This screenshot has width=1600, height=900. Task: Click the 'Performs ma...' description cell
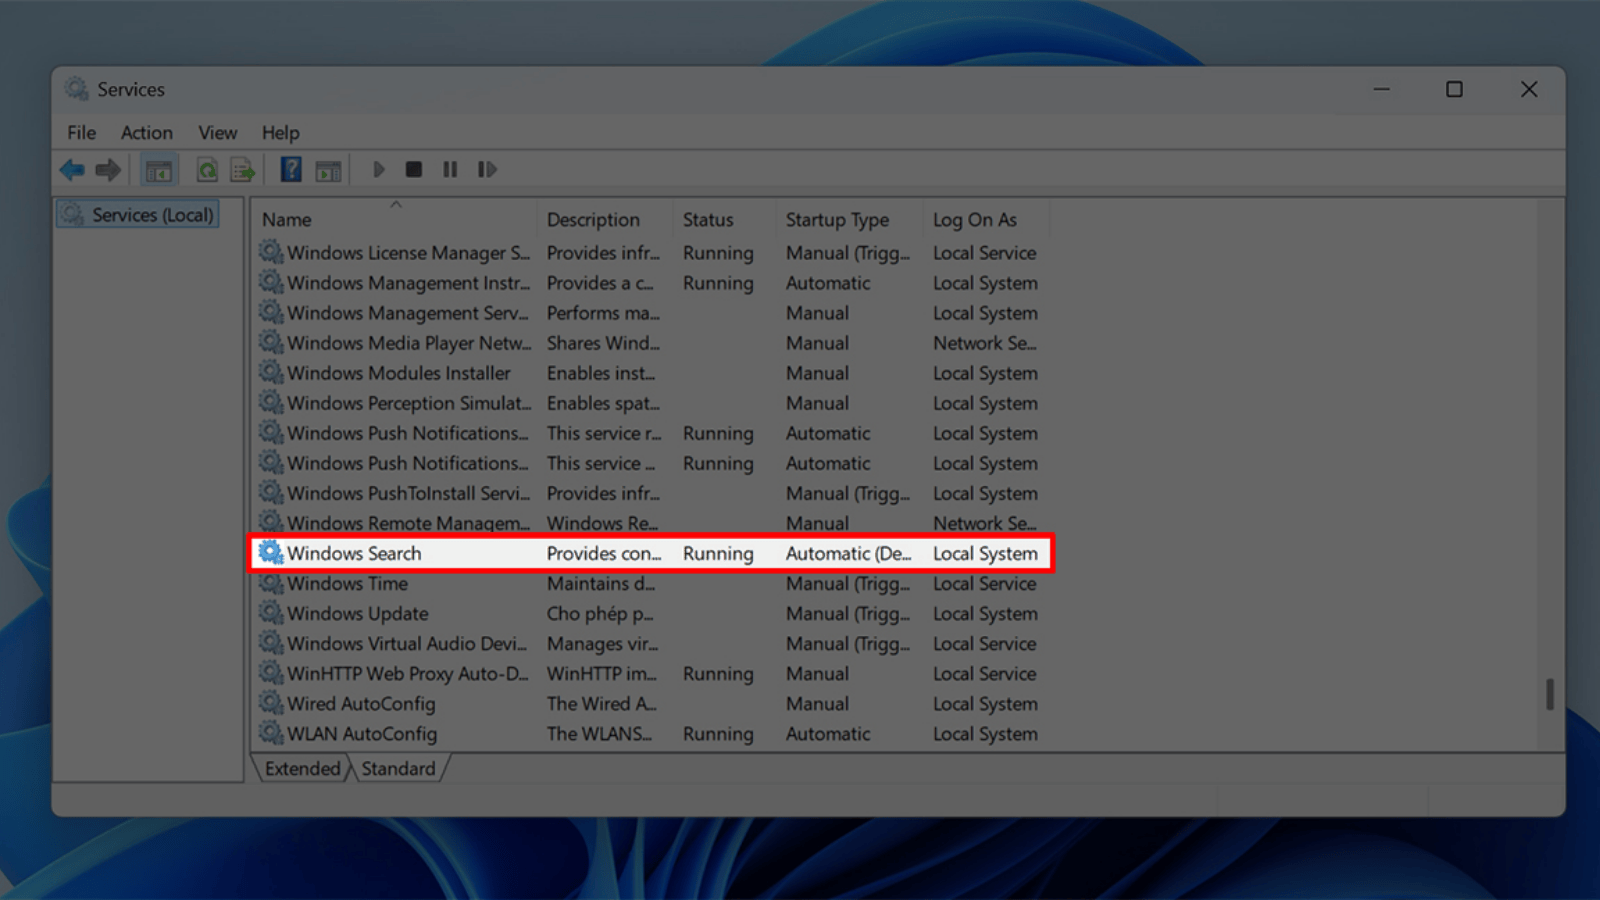click(603, 313)
